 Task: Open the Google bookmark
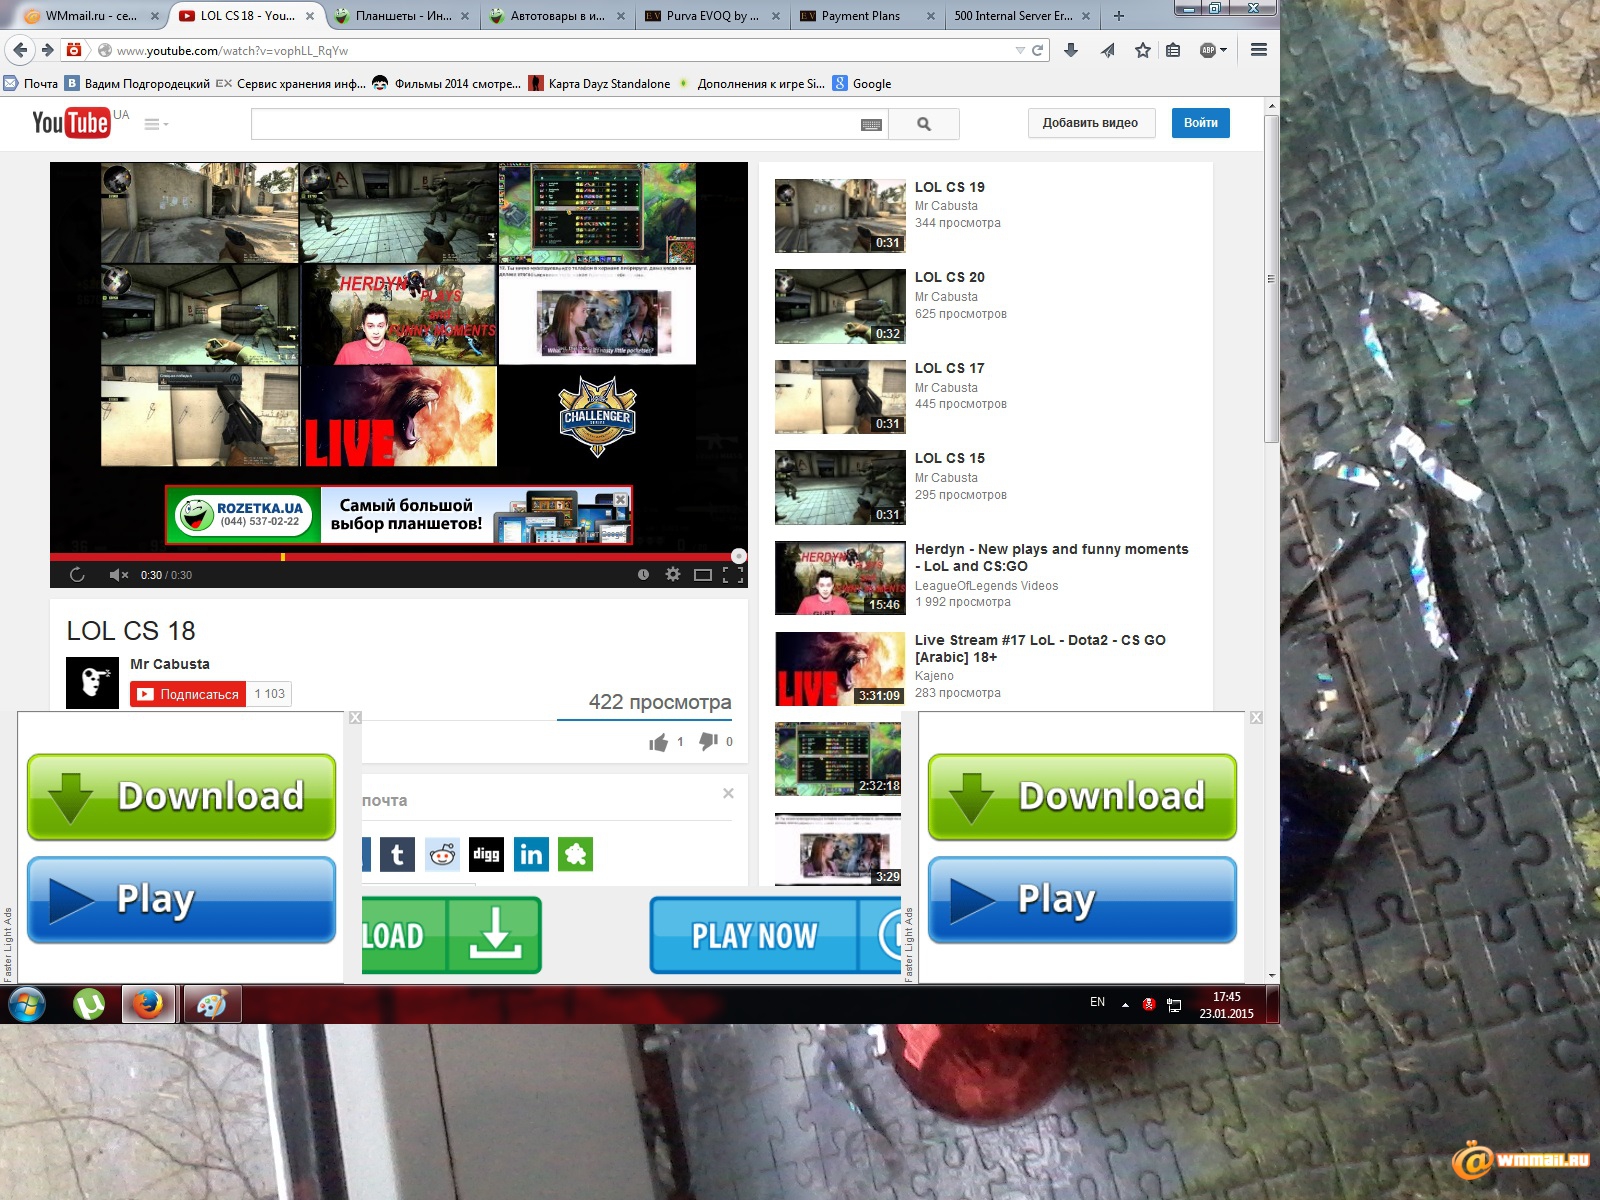pos(862,84)
